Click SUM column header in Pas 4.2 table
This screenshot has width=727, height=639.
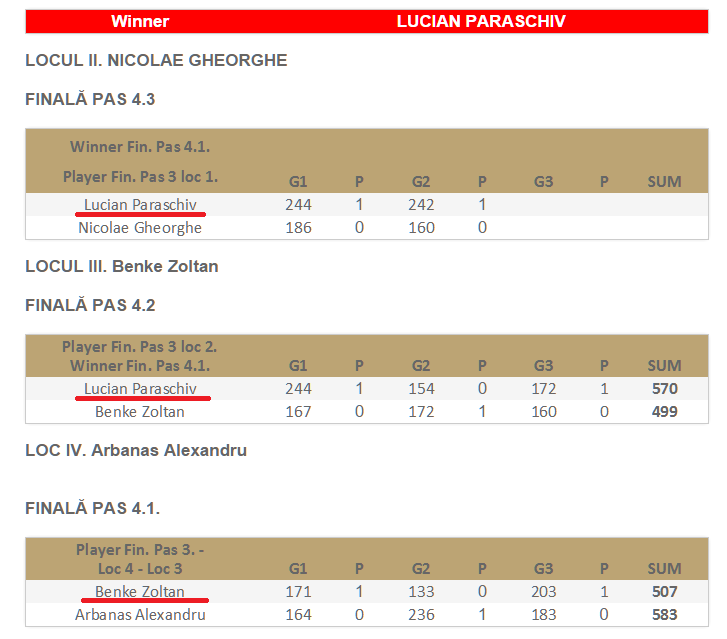pyautogui.click(x=664, y=366)
